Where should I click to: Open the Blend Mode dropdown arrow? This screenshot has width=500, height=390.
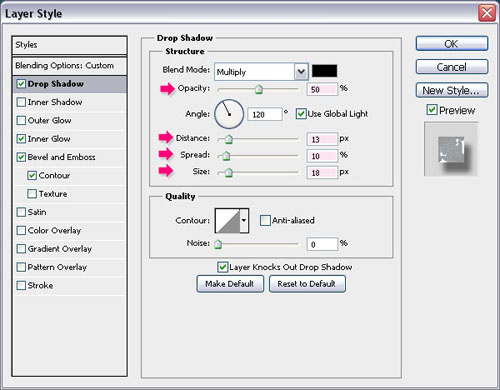pyautogui.click(x=301, y=72)
